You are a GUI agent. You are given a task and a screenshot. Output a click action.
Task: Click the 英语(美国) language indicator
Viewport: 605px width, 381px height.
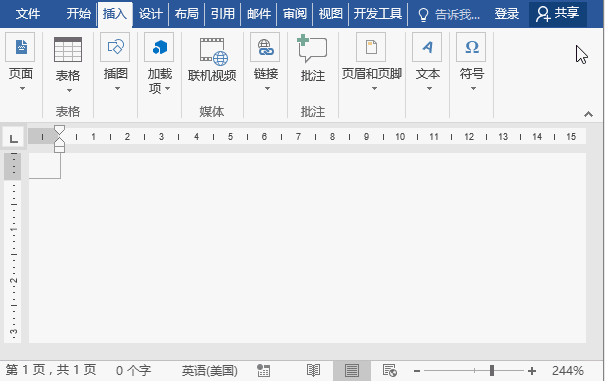pos(210,371)
